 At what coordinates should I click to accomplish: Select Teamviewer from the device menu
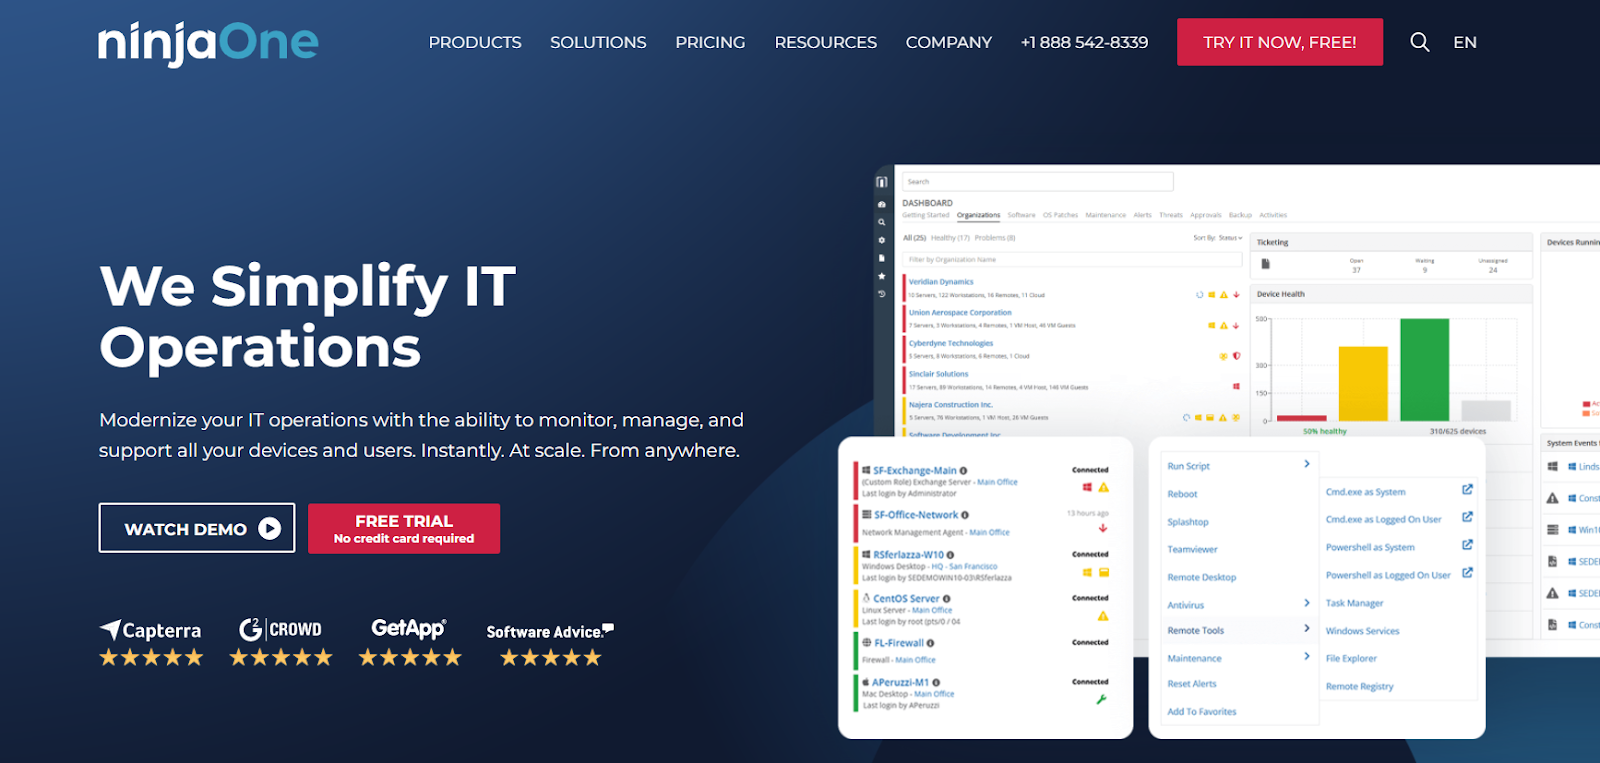click(x=1192, y=549)
